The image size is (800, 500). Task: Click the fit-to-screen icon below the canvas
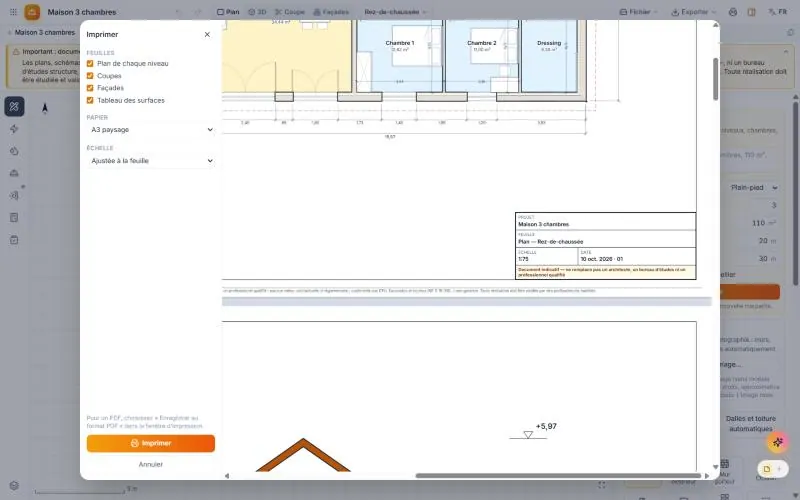click(x=602, y=485)
